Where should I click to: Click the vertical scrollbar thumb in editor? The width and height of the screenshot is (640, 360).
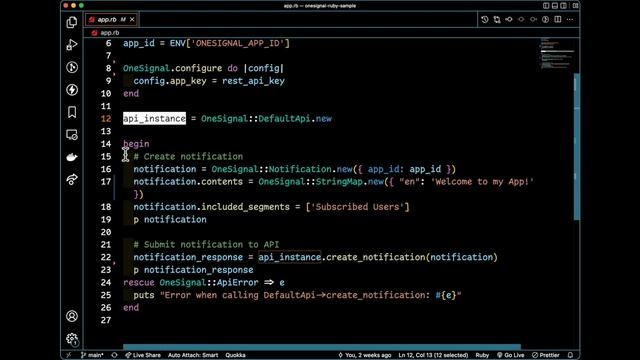tap(577, 147)
